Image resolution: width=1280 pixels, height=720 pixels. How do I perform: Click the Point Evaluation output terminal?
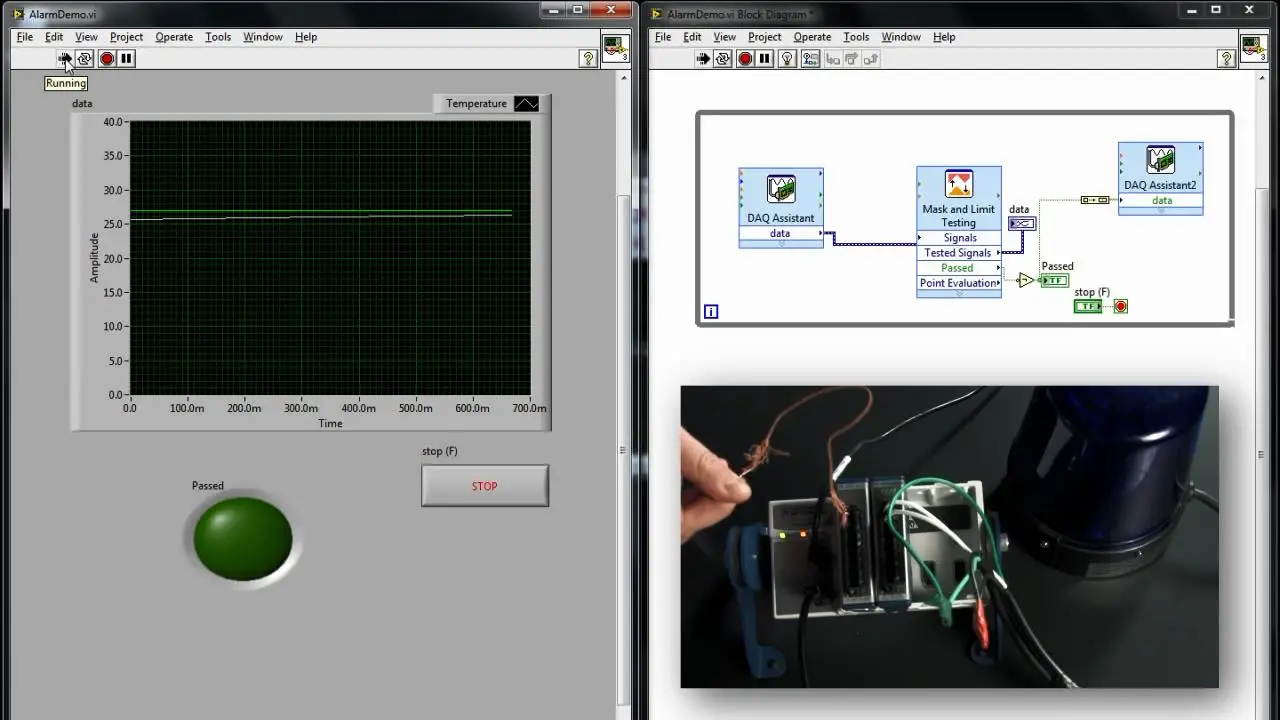coord(959,283)
